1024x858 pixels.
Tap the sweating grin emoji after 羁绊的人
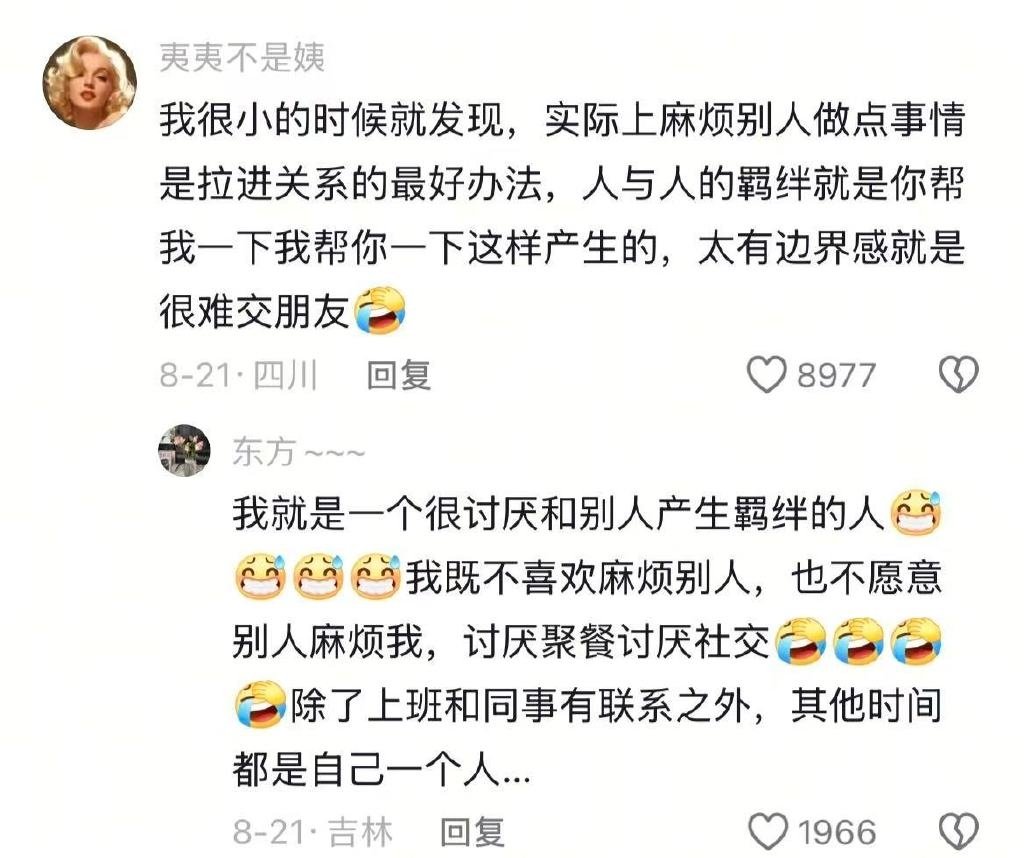click(x=916, y=513)
